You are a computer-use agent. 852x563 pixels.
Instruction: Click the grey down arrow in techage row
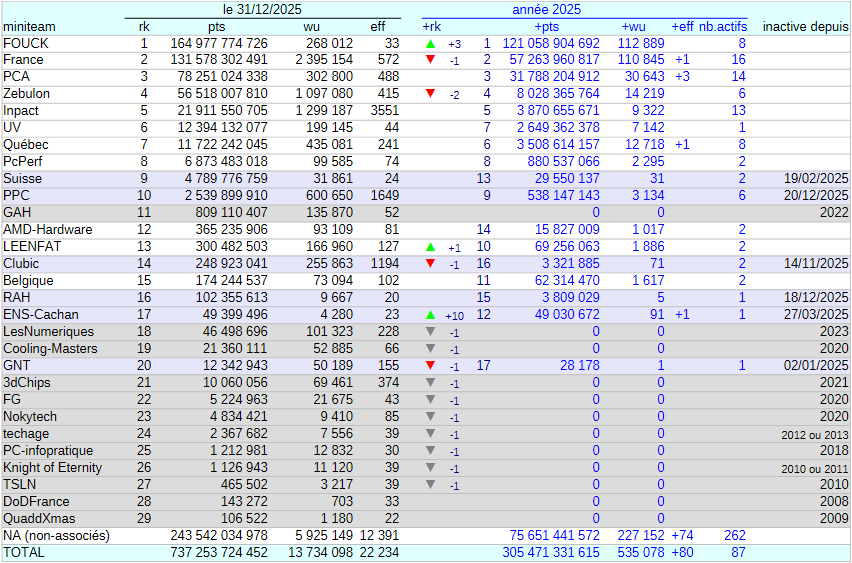tap(430, 434)
